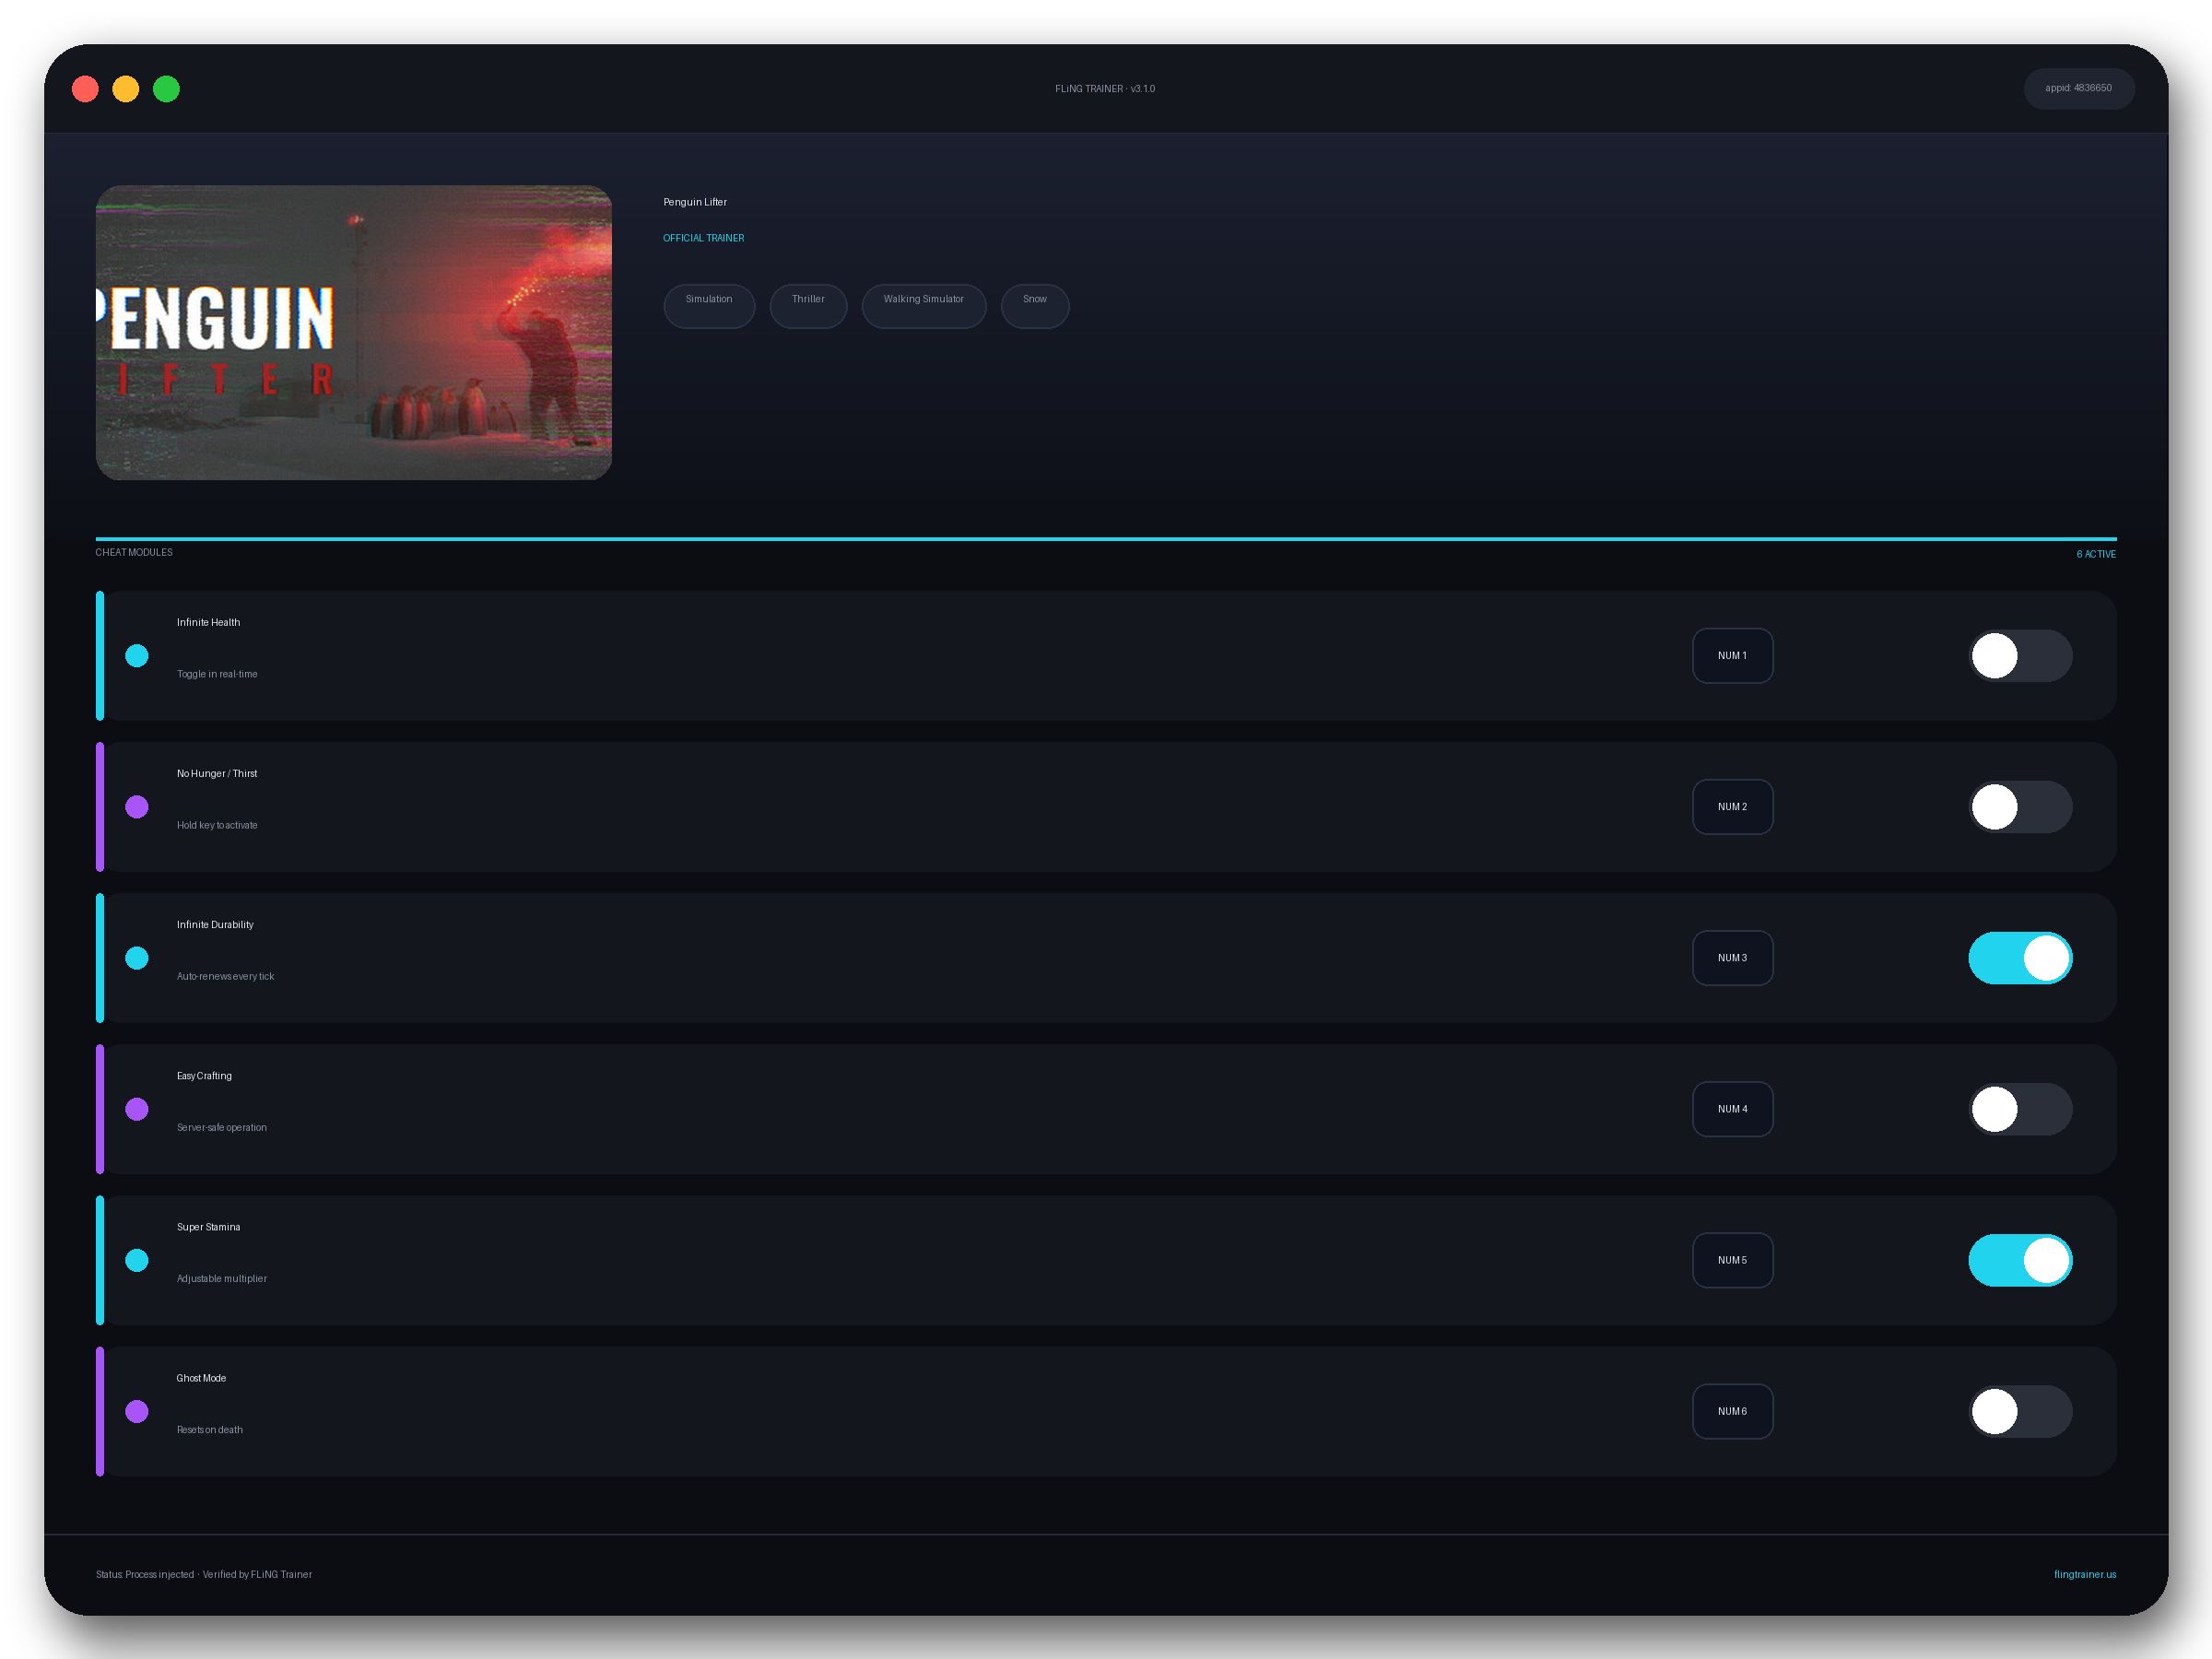Enable the Infinite Health toggle
The width and height of the screenshot is (2212, 1659).
(x=2020, y=656)
